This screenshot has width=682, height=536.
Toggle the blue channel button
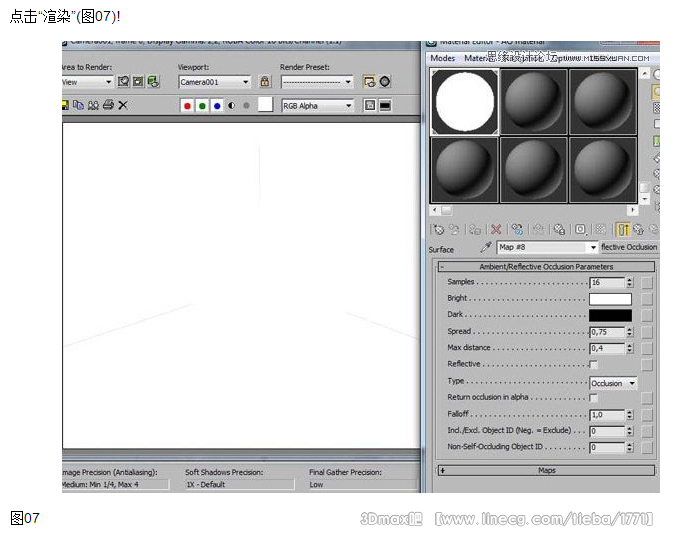[x=217, y=105]
